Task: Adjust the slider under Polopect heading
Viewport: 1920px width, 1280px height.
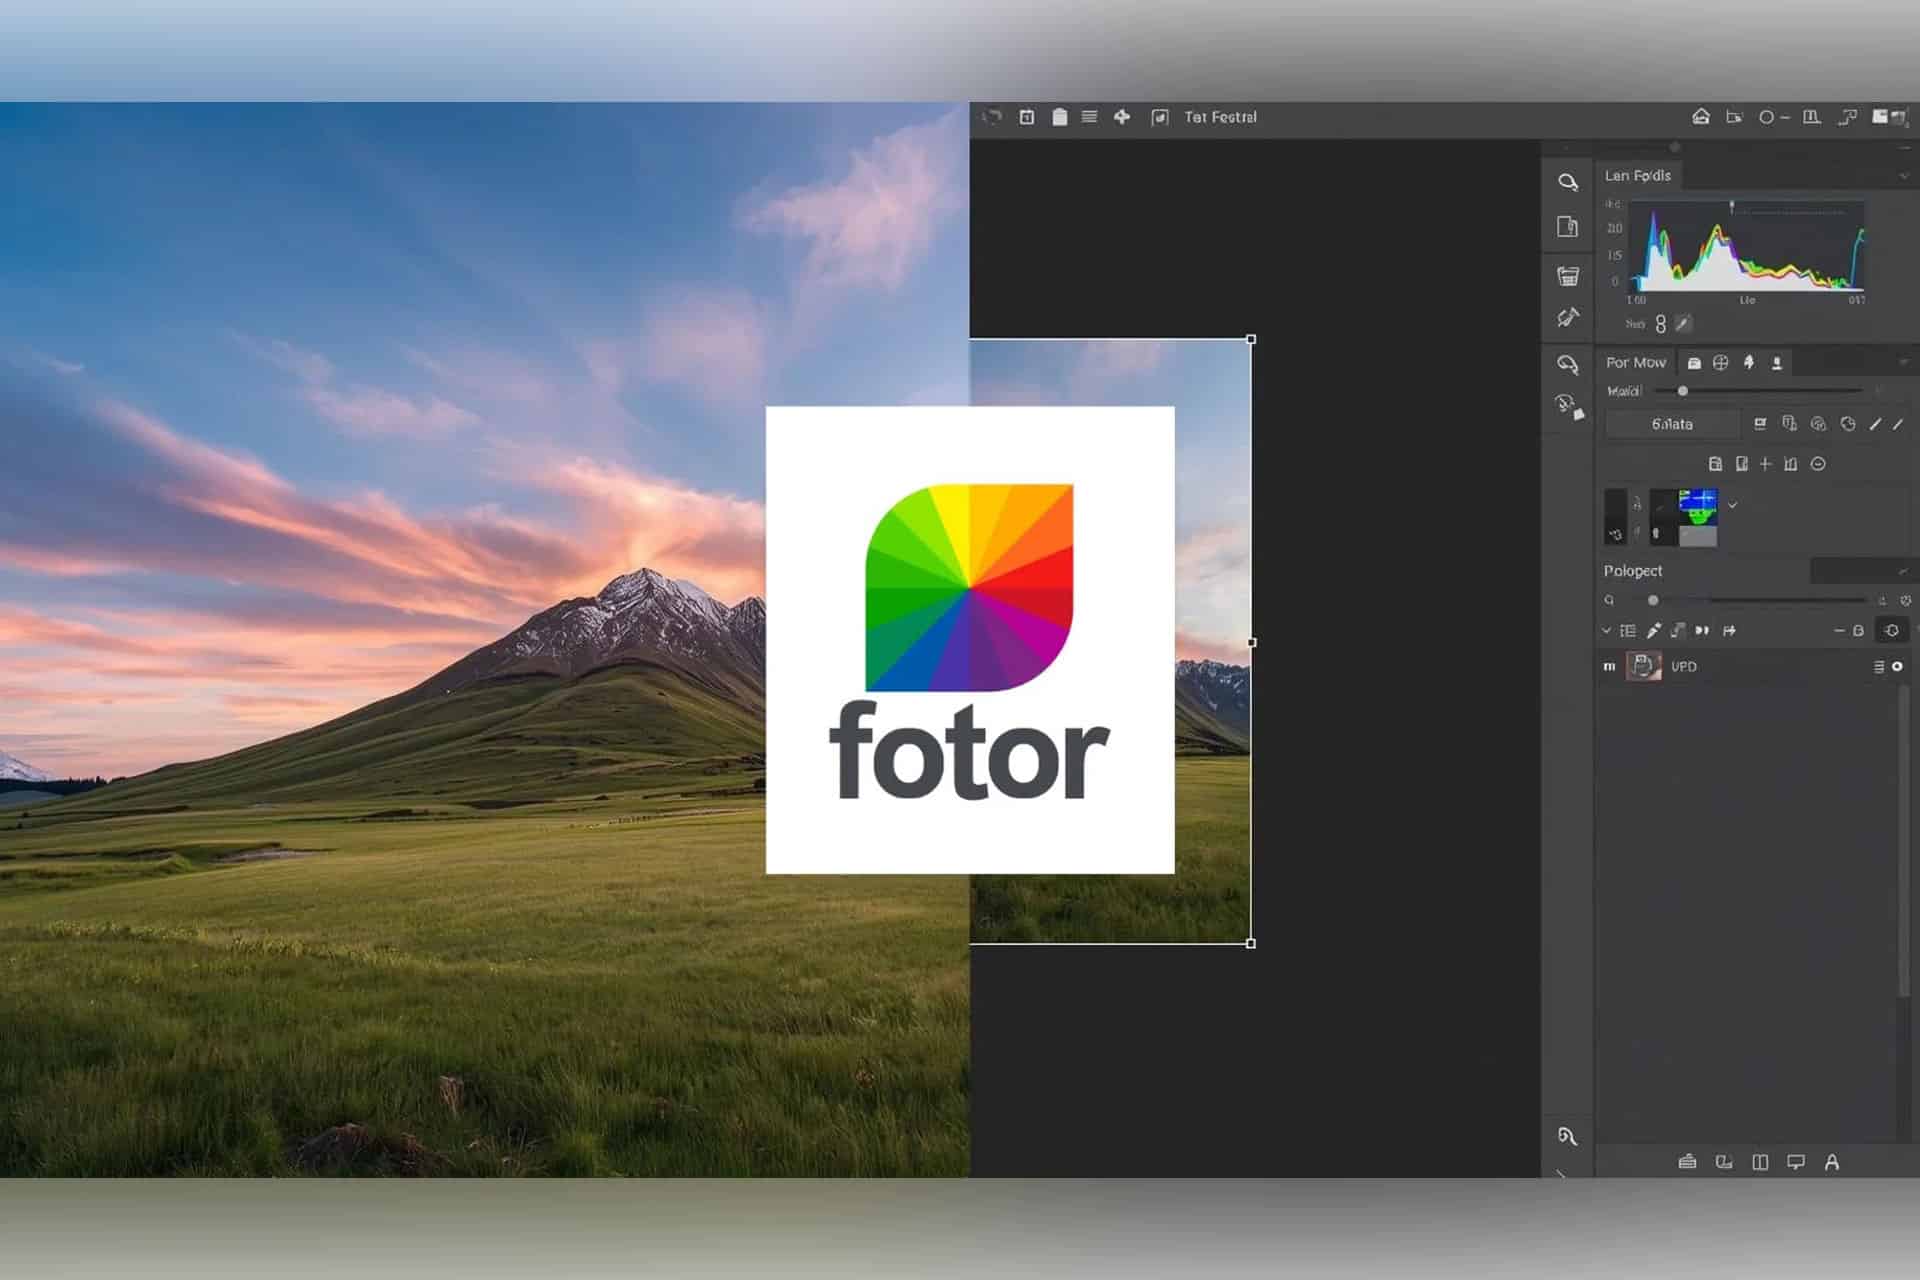Action: click(x=1653, y=600)
